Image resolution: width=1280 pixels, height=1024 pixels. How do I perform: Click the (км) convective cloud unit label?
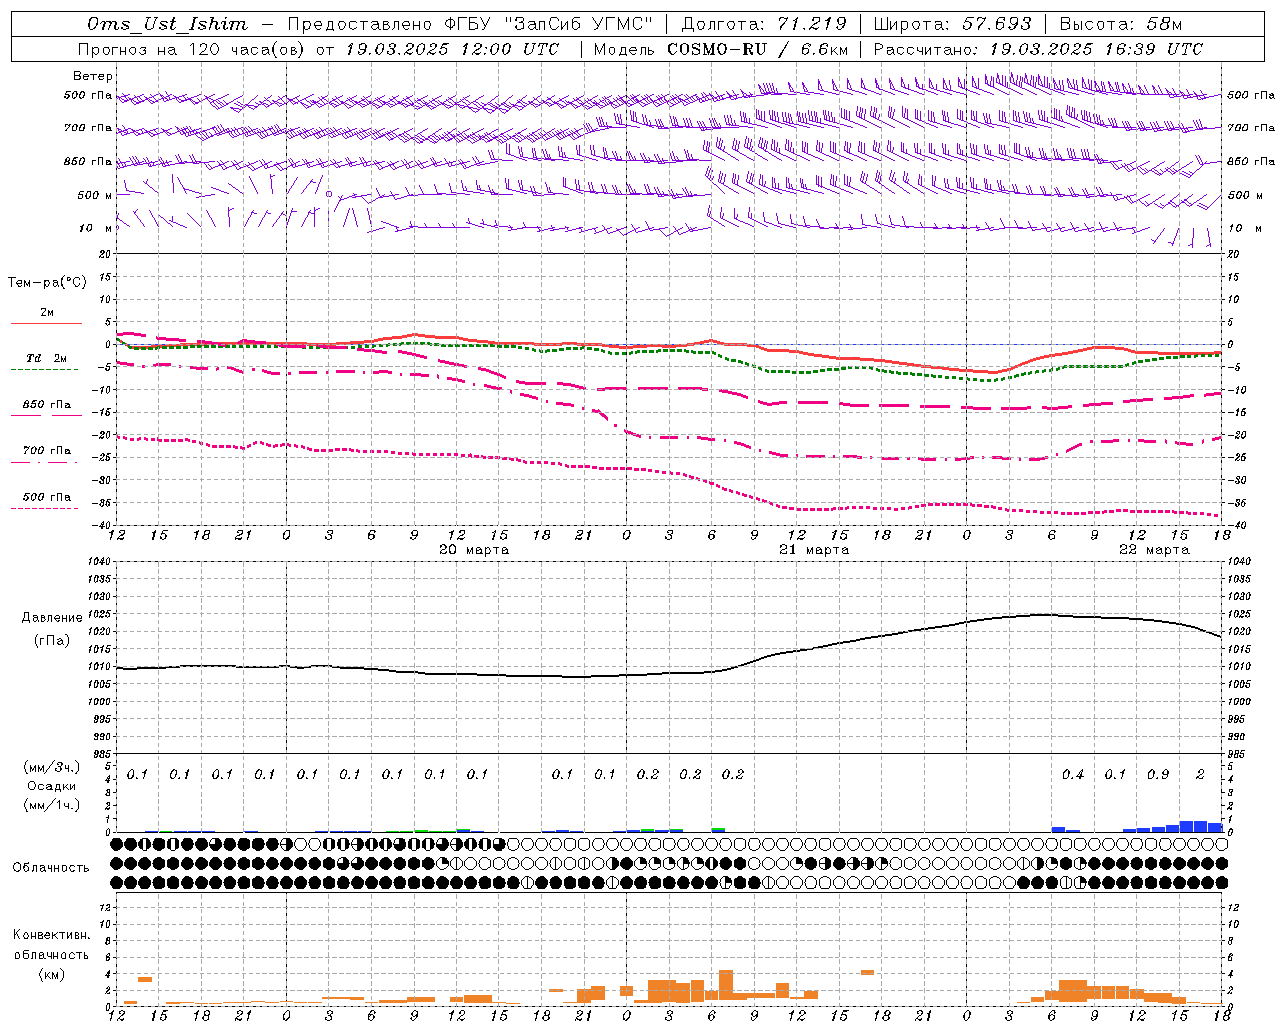(x=52, y=974)
